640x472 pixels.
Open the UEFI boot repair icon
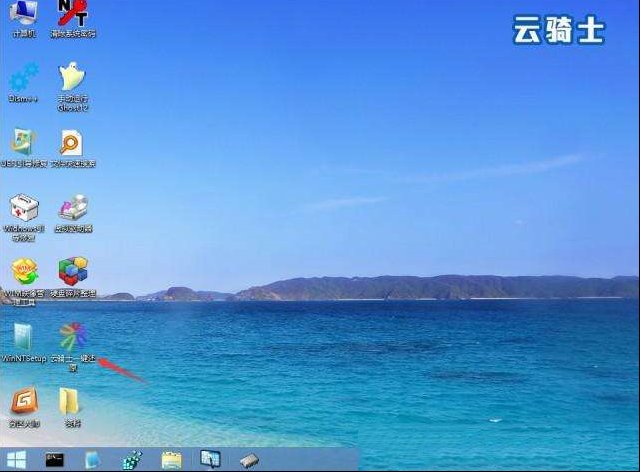coord(24,144)
